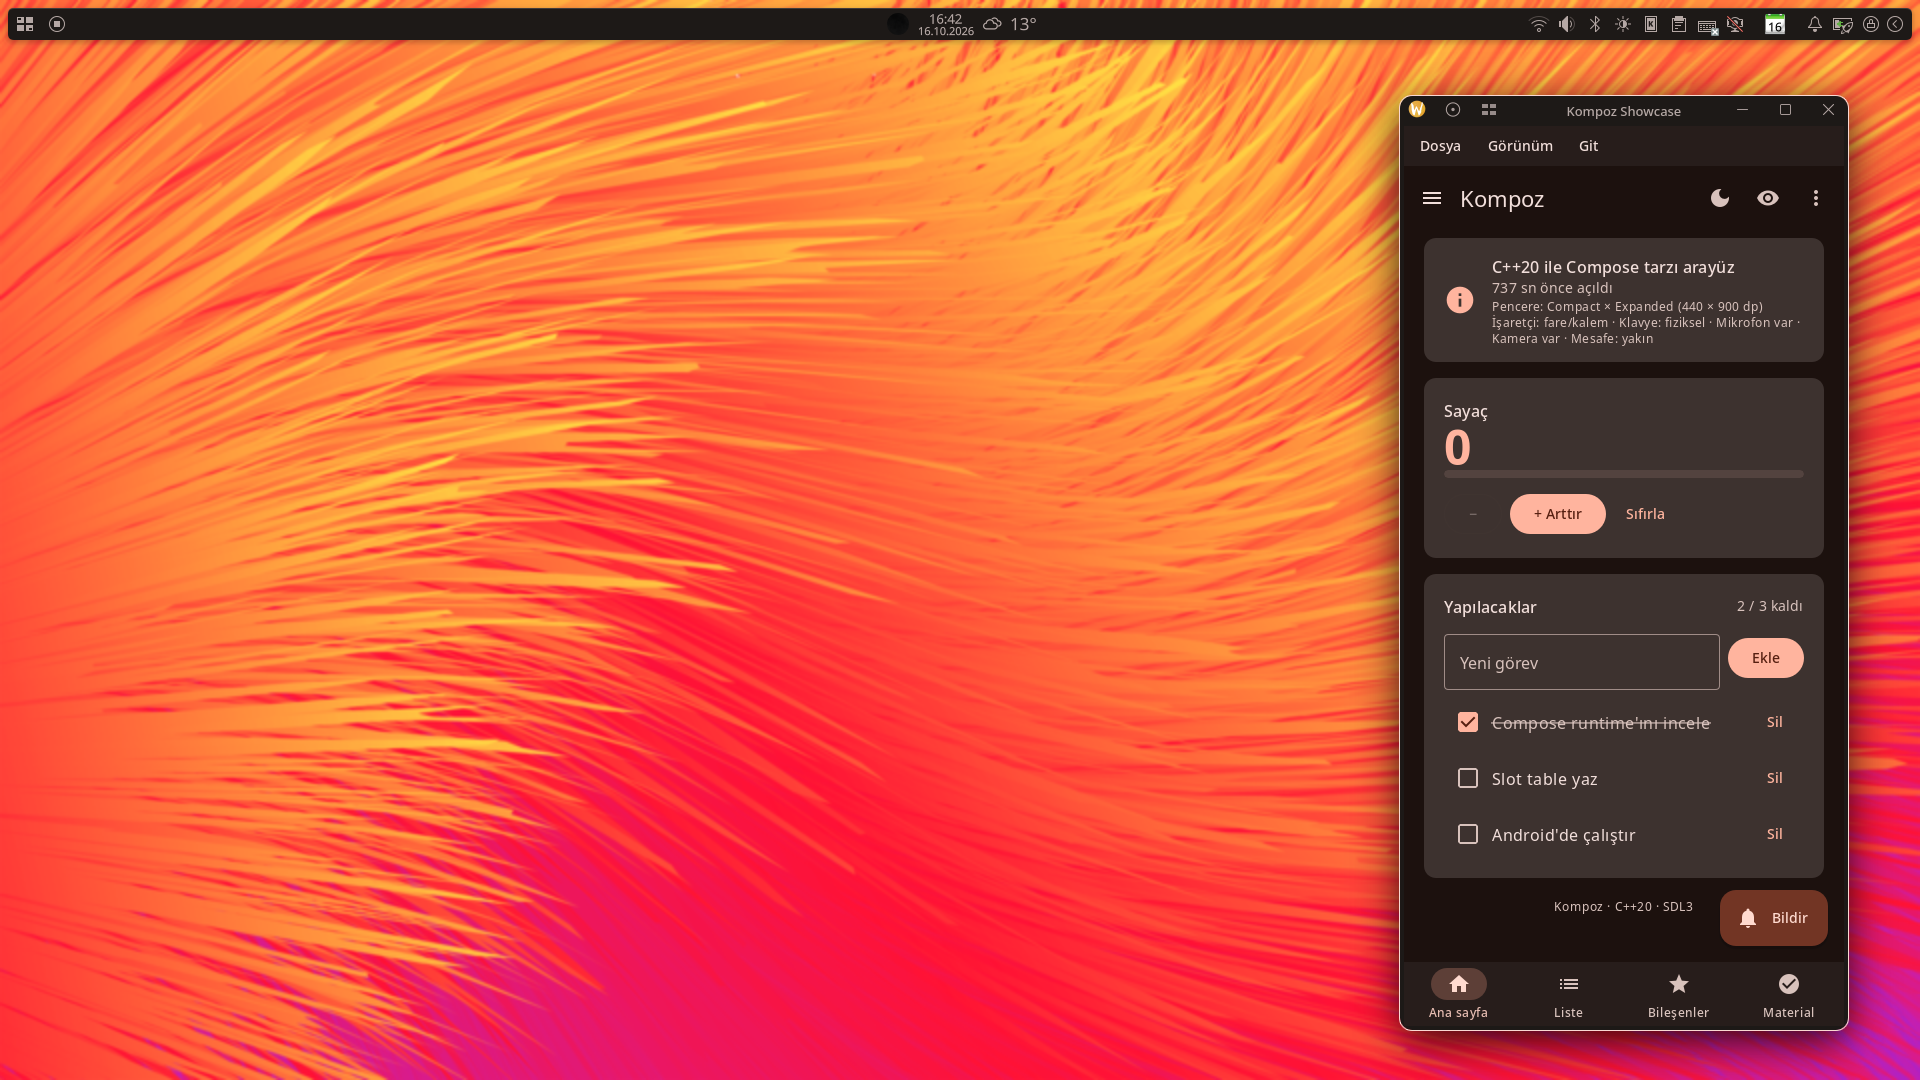Switch to the Material tab
Viewport: 1920px width, 1080px height.
[1789, 995]
